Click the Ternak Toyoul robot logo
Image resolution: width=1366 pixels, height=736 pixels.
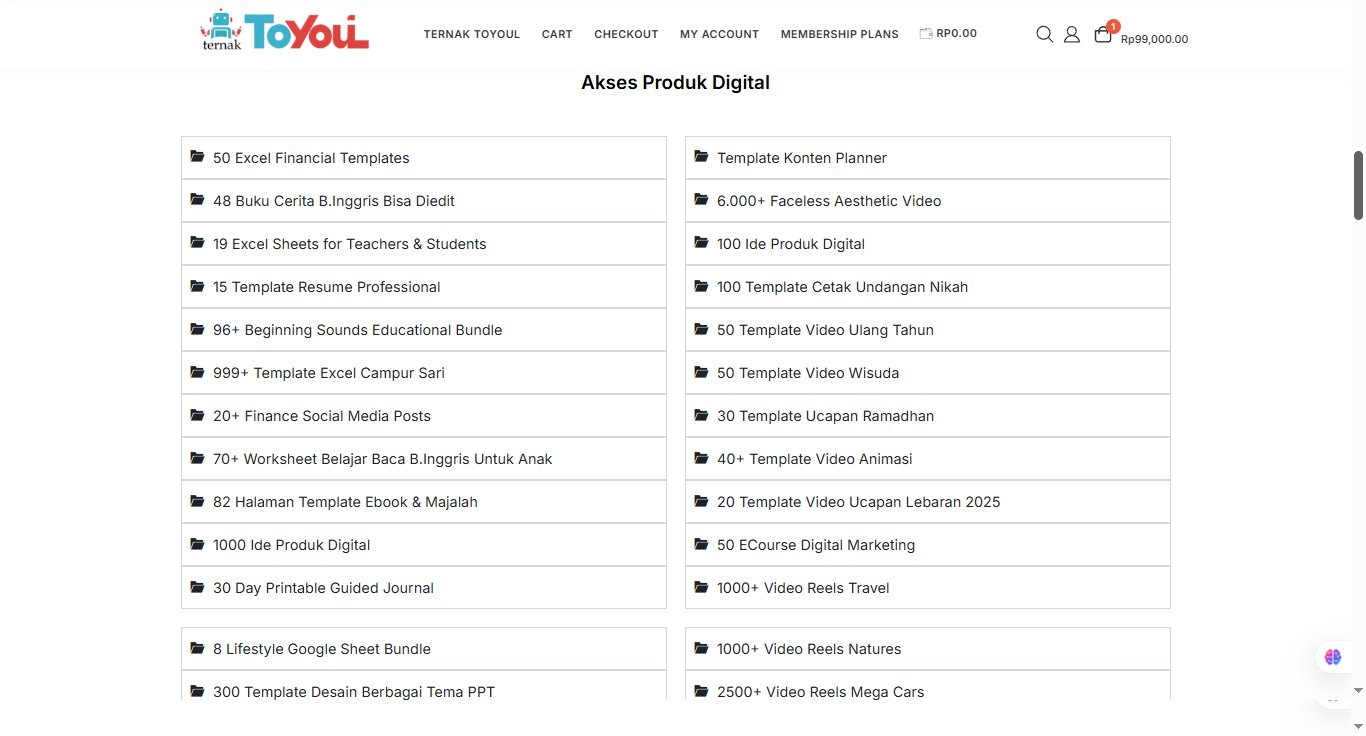(284, 31)
